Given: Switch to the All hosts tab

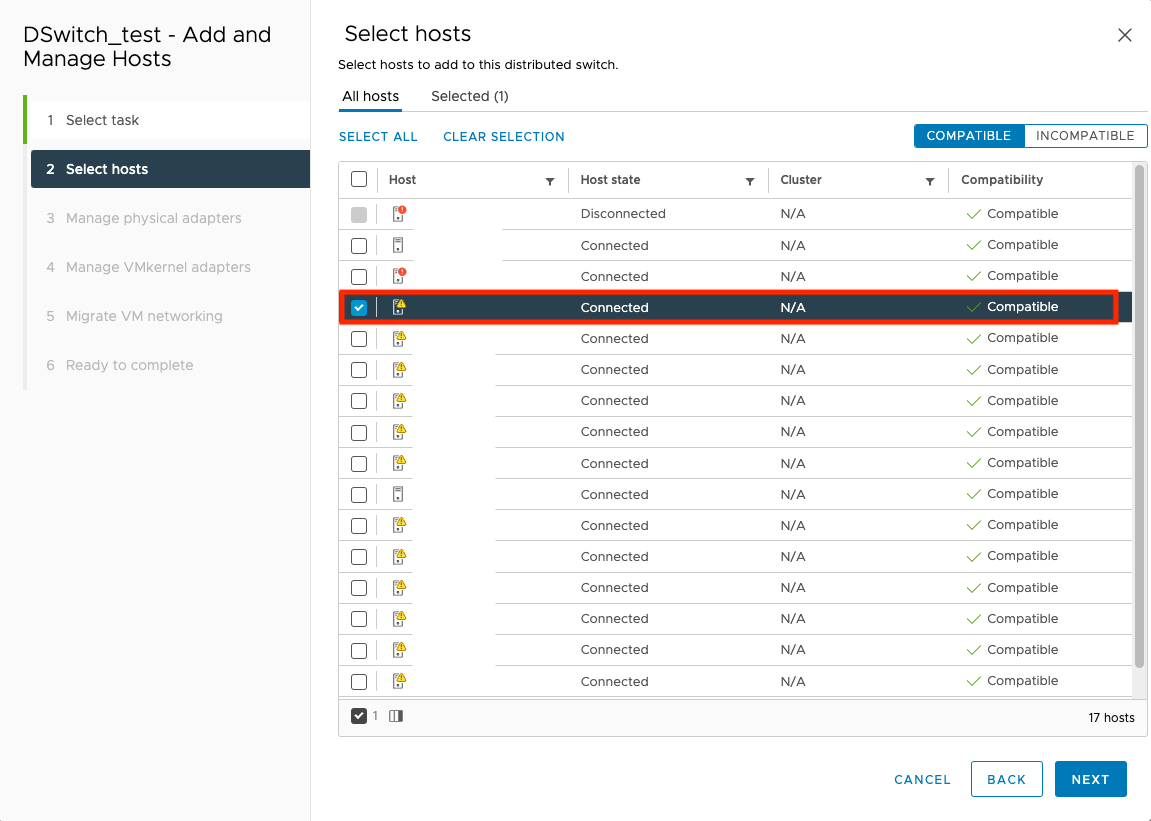Looking at the screenshot, I should click(x=371, y=96).
